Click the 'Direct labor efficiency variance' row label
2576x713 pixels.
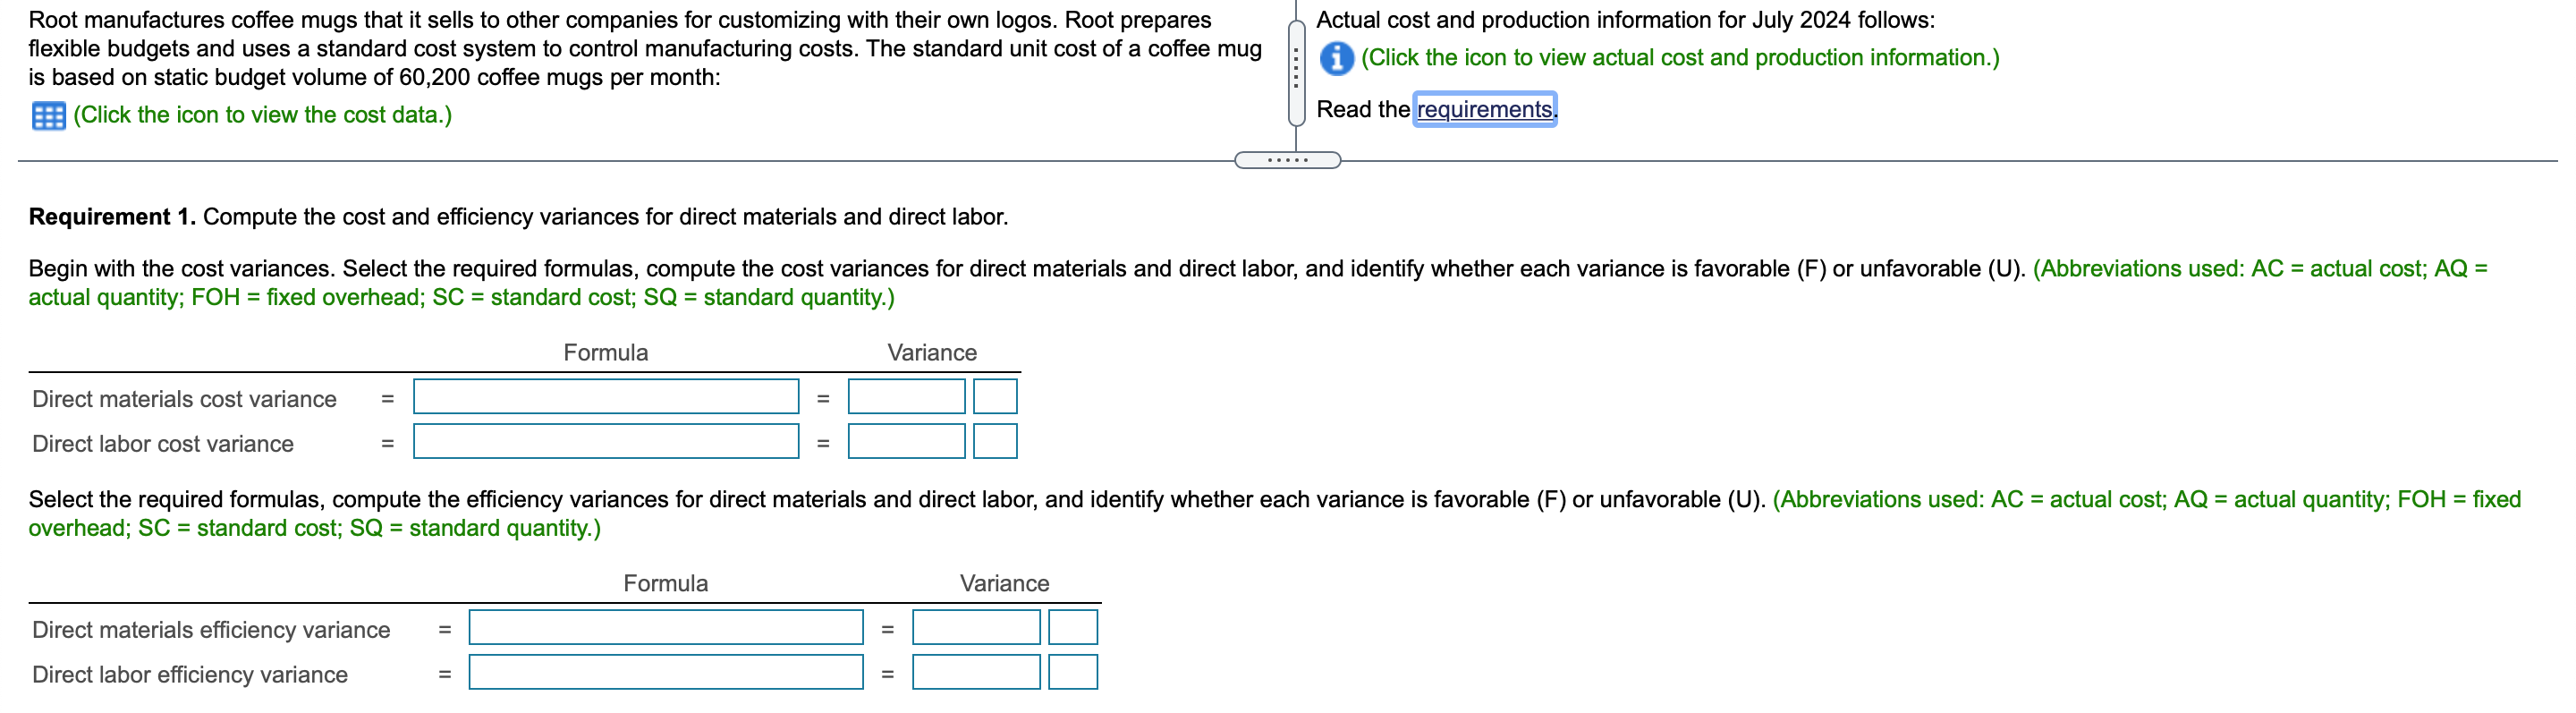(x=190, y=675)
